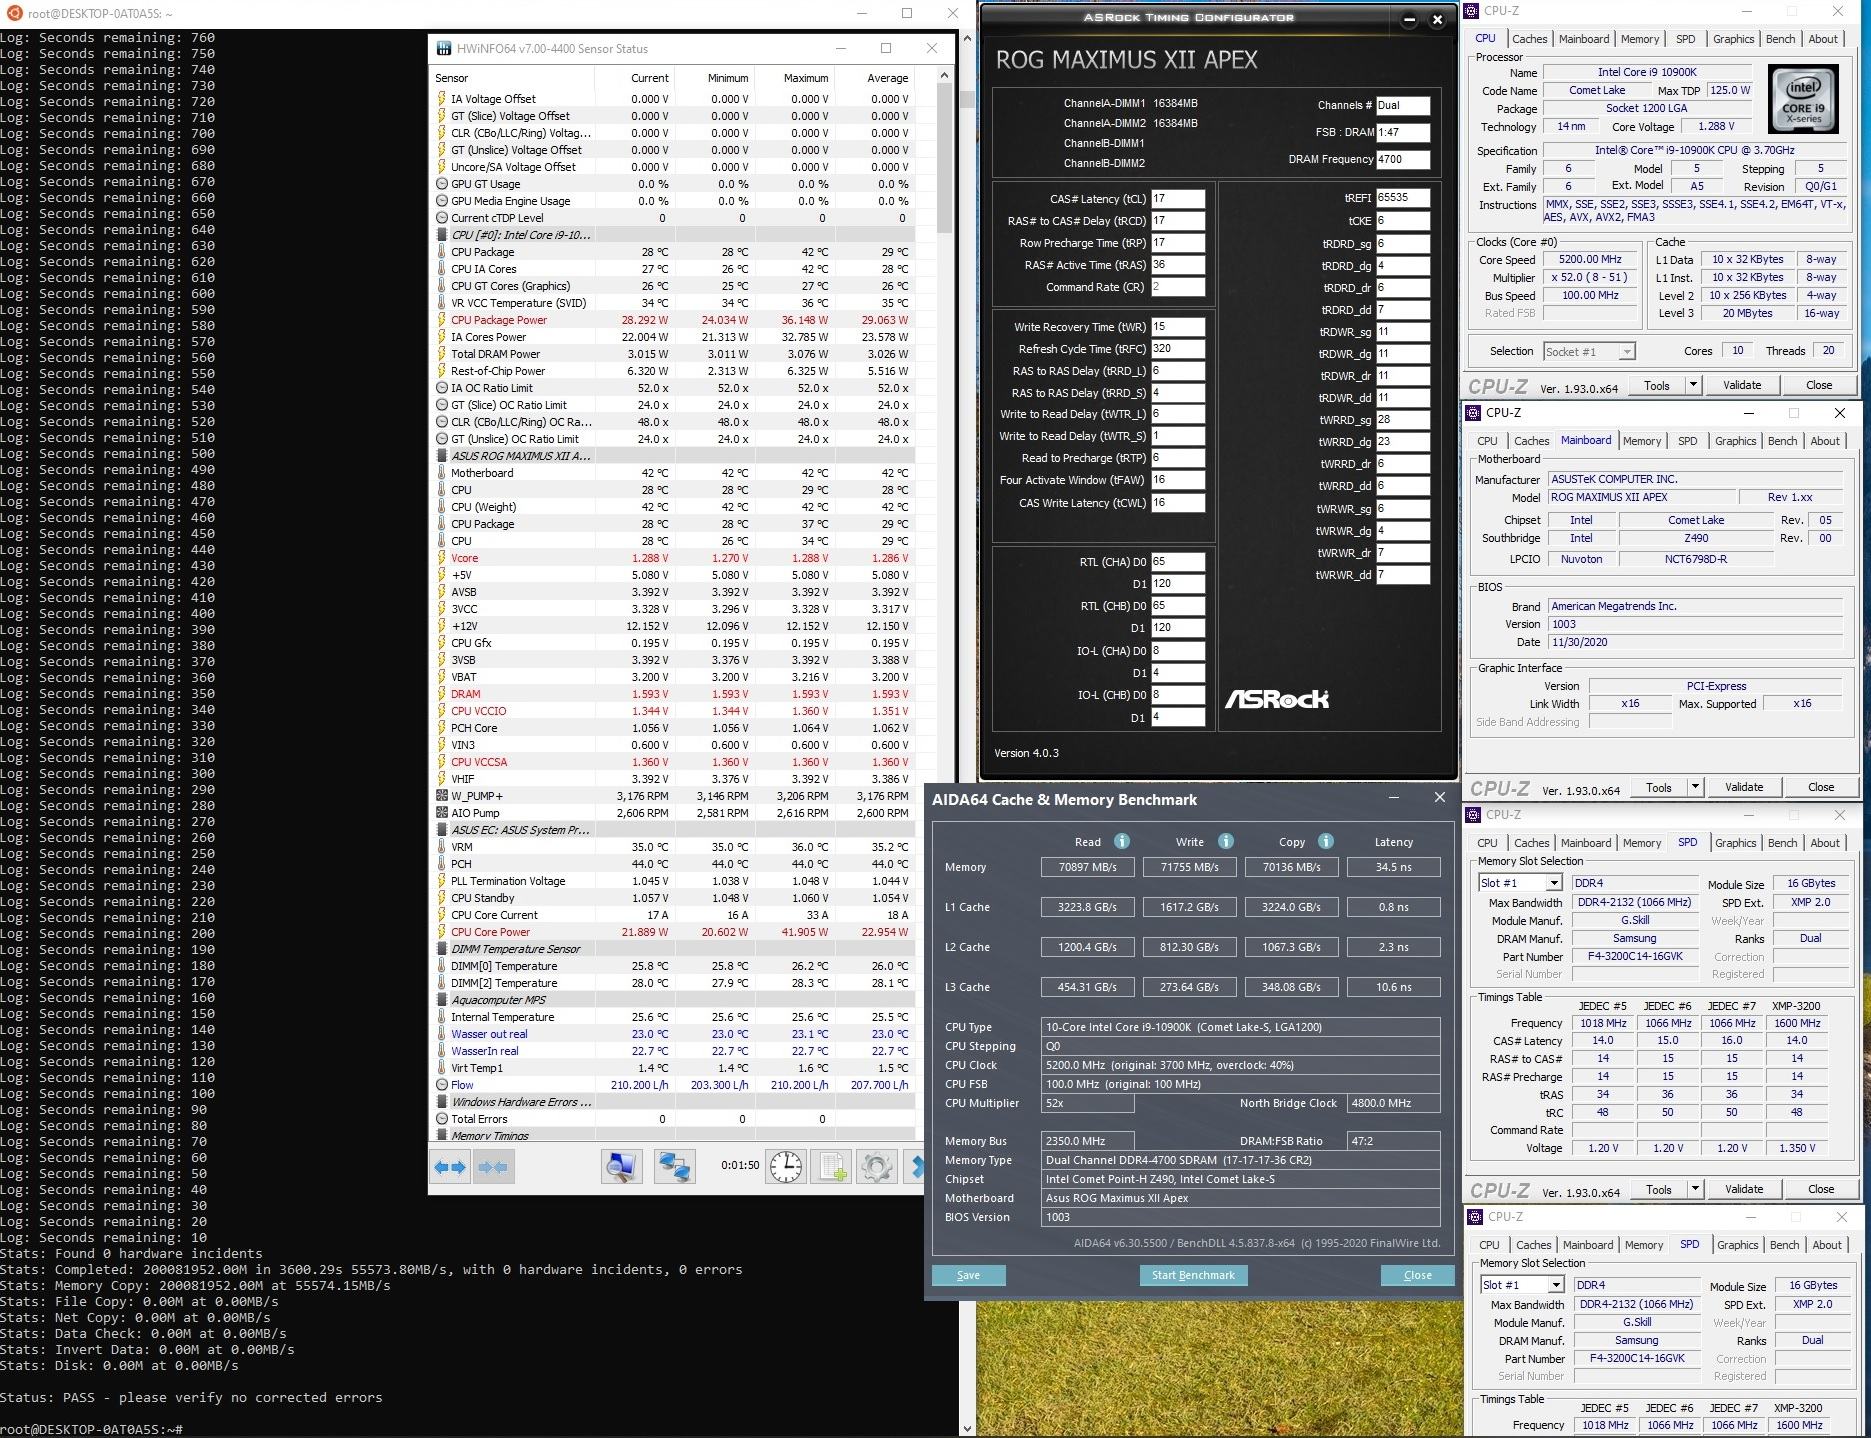This screenshot has height=1438, width=1871.
Task: Switch to Memory tab in CPU-Z CPU window
Action: [x=1639, y=39]
